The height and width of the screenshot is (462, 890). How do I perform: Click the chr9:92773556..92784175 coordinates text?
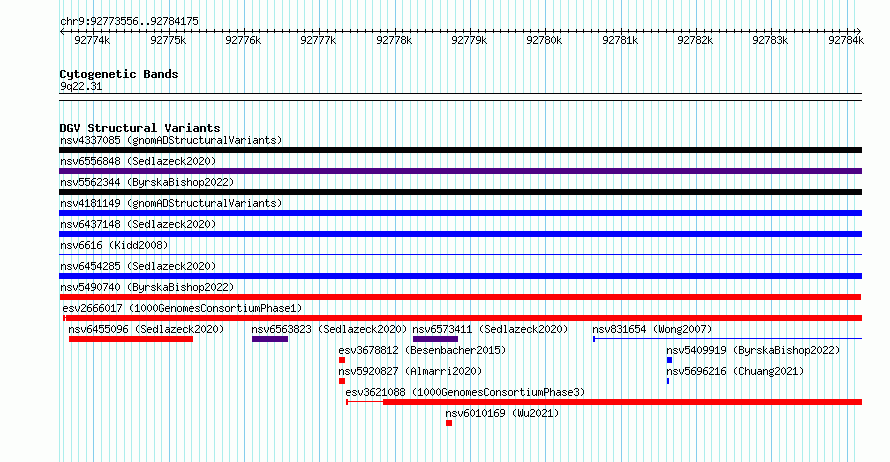pos(129,22)
